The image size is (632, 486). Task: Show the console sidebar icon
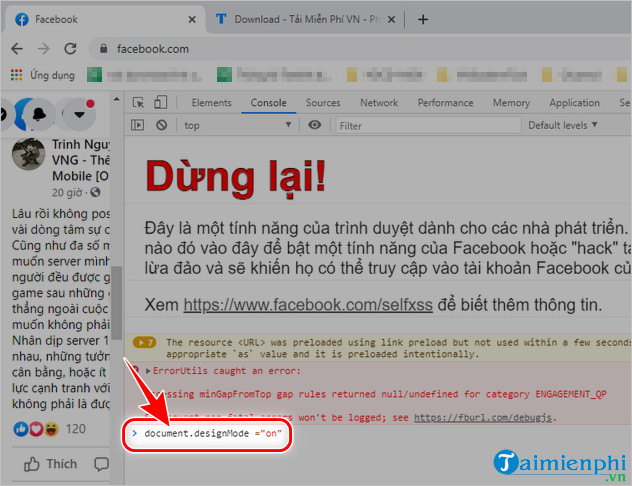click(137, 125)
